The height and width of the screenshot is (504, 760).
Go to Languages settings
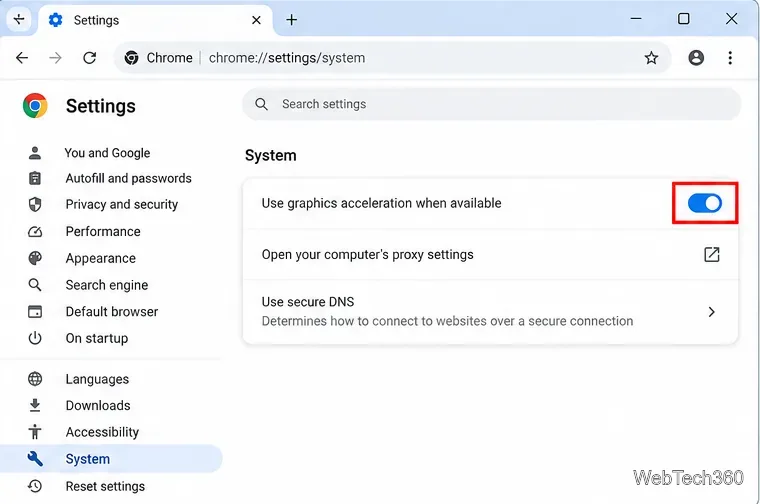coord(97,379)
